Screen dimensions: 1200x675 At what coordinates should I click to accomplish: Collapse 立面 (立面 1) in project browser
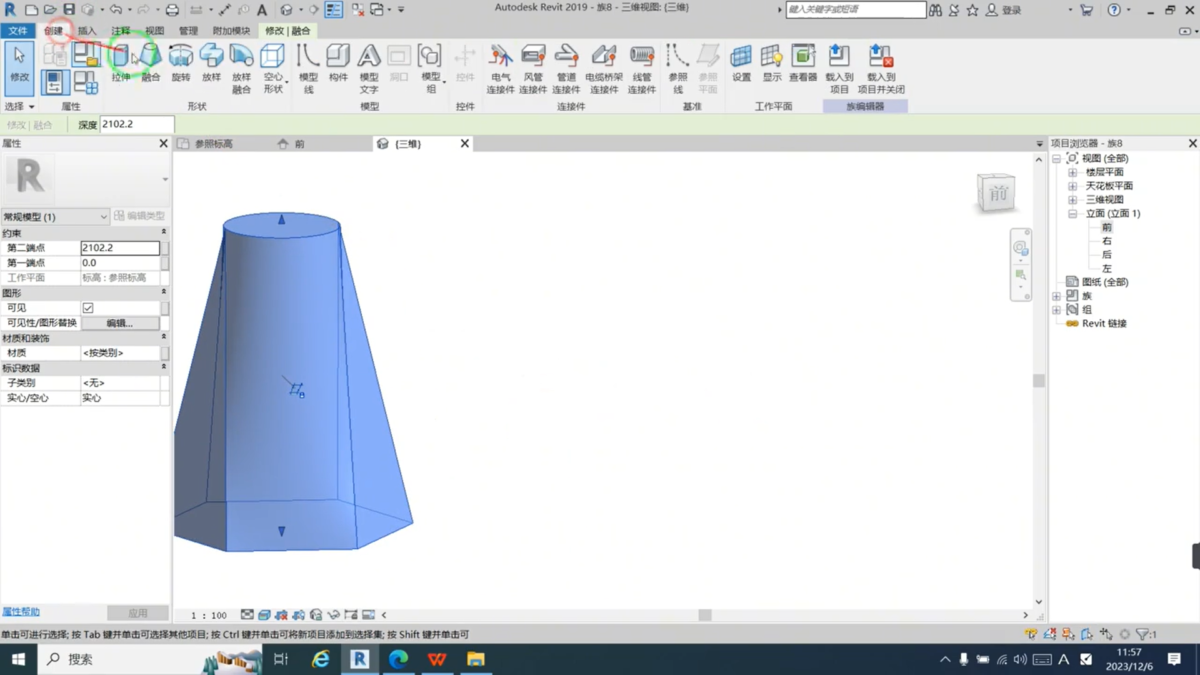coord(1073,213)
